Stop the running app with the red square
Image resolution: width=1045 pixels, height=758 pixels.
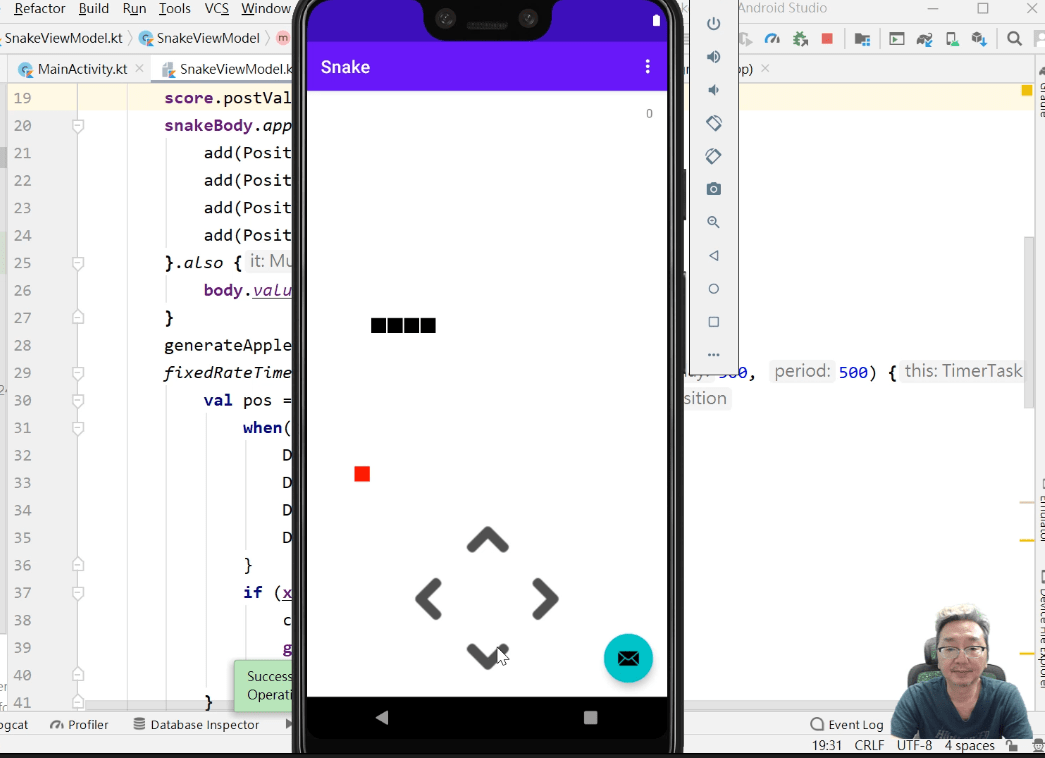(827, 39)
